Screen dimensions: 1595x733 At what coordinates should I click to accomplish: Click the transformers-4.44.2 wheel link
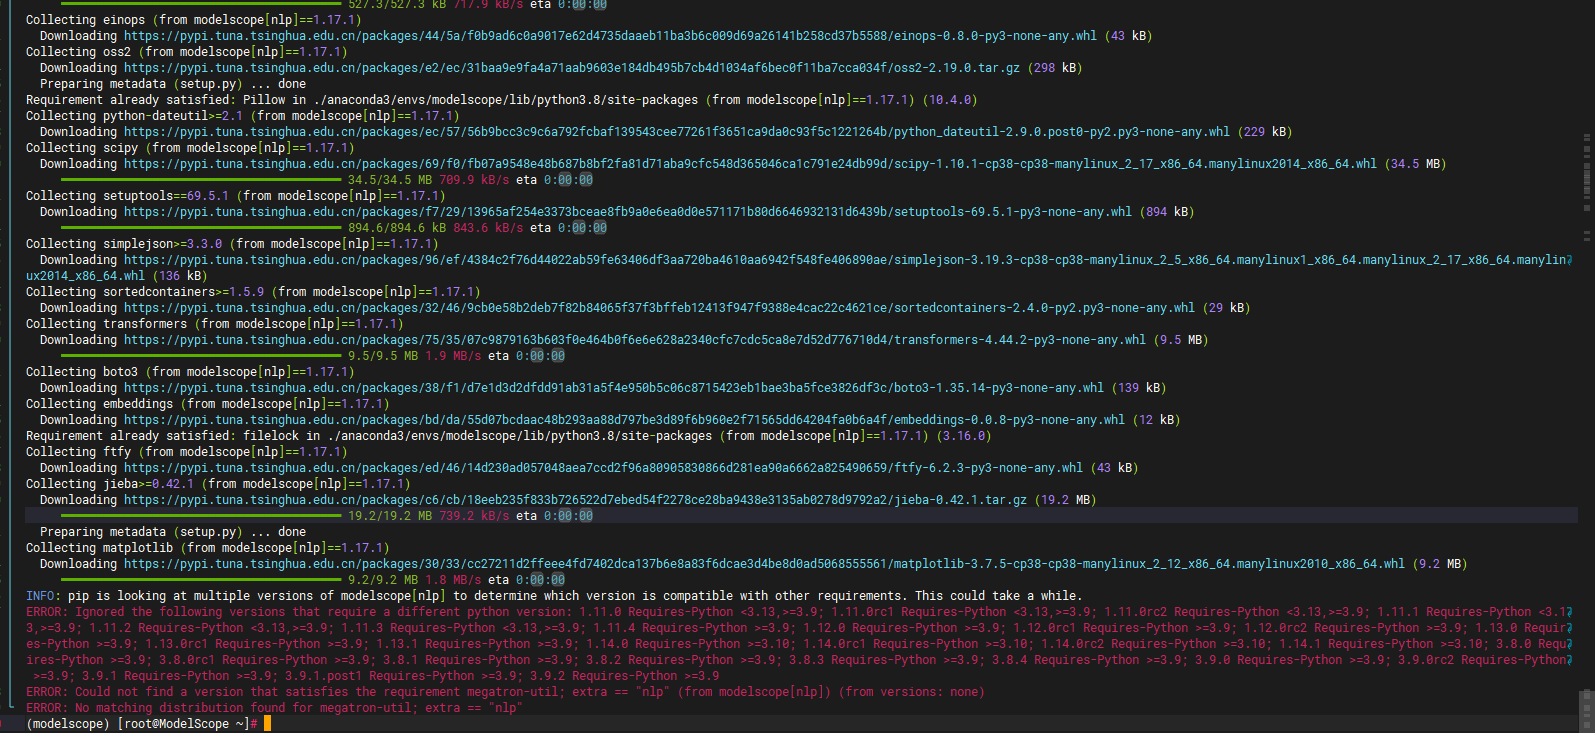click(x=635, y=340)
